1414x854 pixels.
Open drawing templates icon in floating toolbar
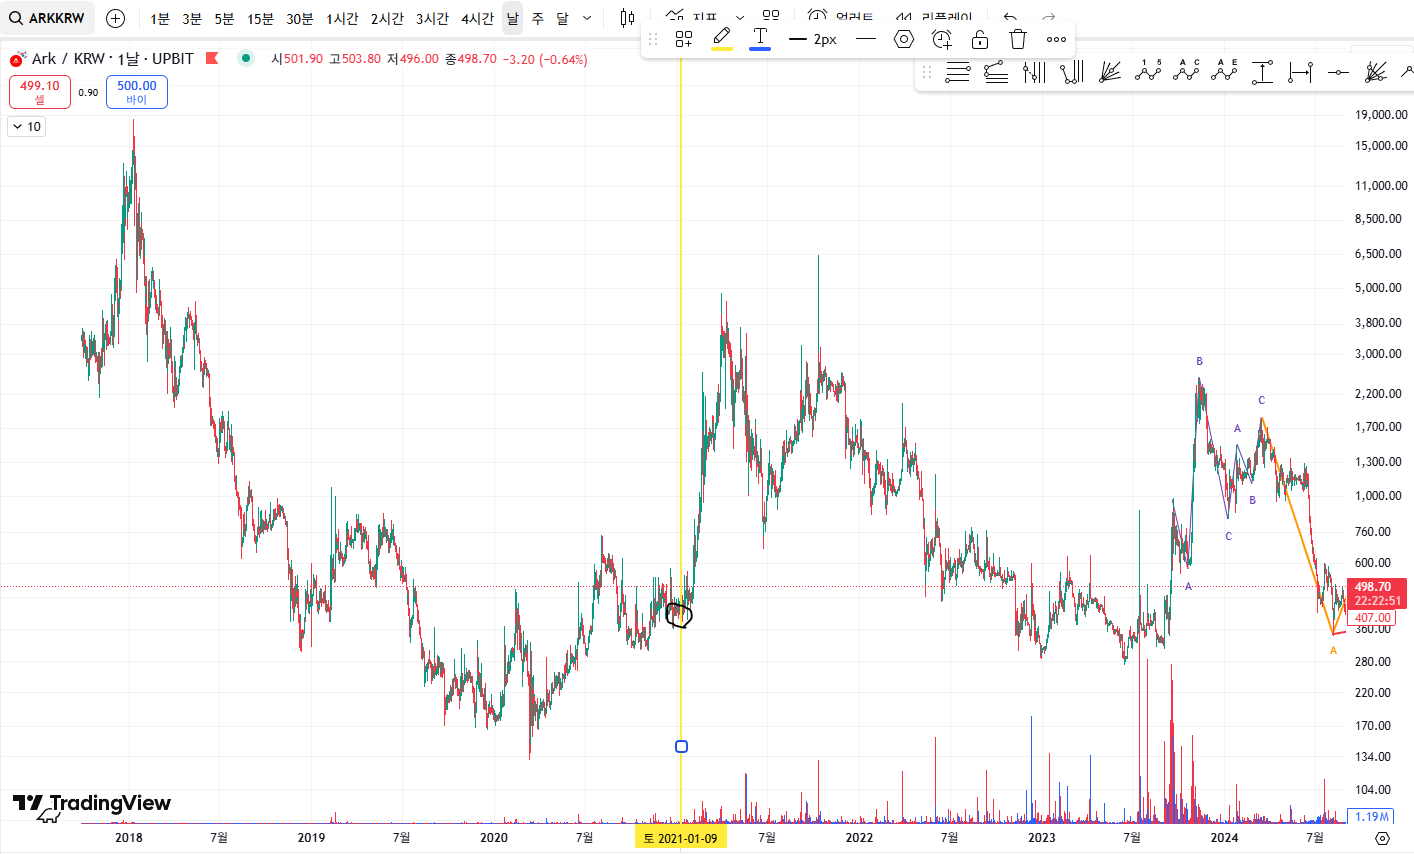(x=684, y=39)
